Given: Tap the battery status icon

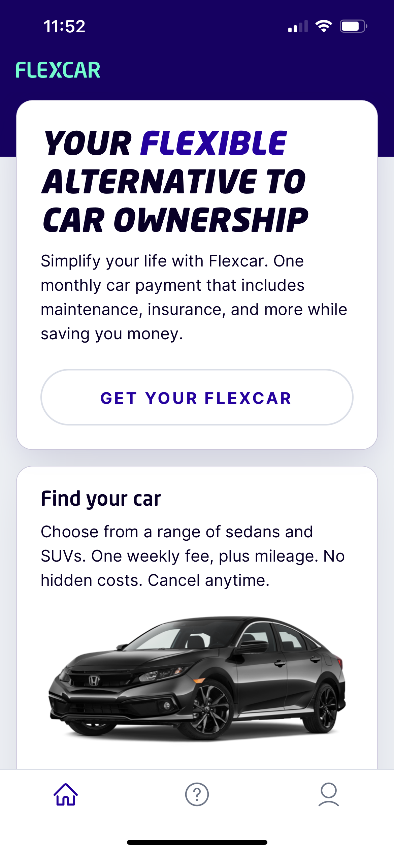Looking at the screenshot, I should (x=353, y=26).
